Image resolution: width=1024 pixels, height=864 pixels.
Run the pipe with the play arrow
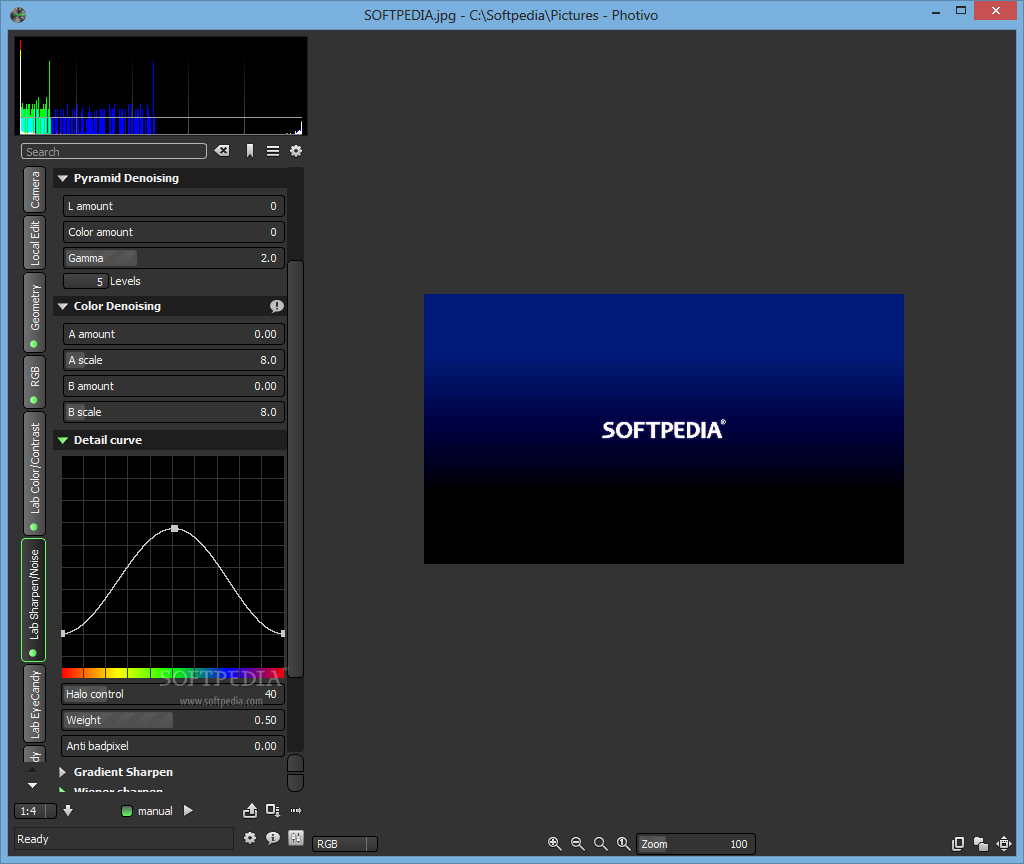188,810
